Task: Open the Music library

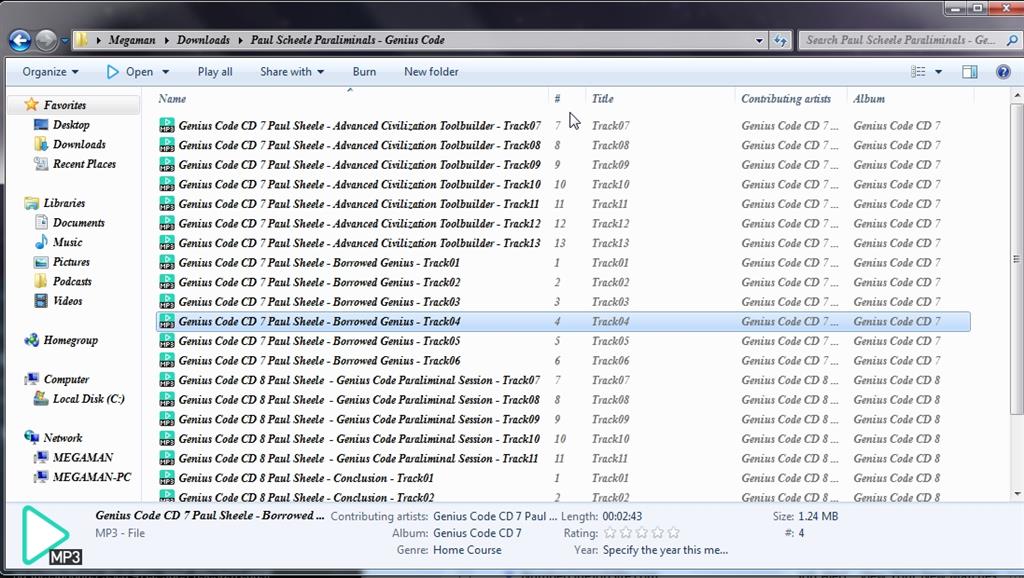Action: click(x=67, y=242)
